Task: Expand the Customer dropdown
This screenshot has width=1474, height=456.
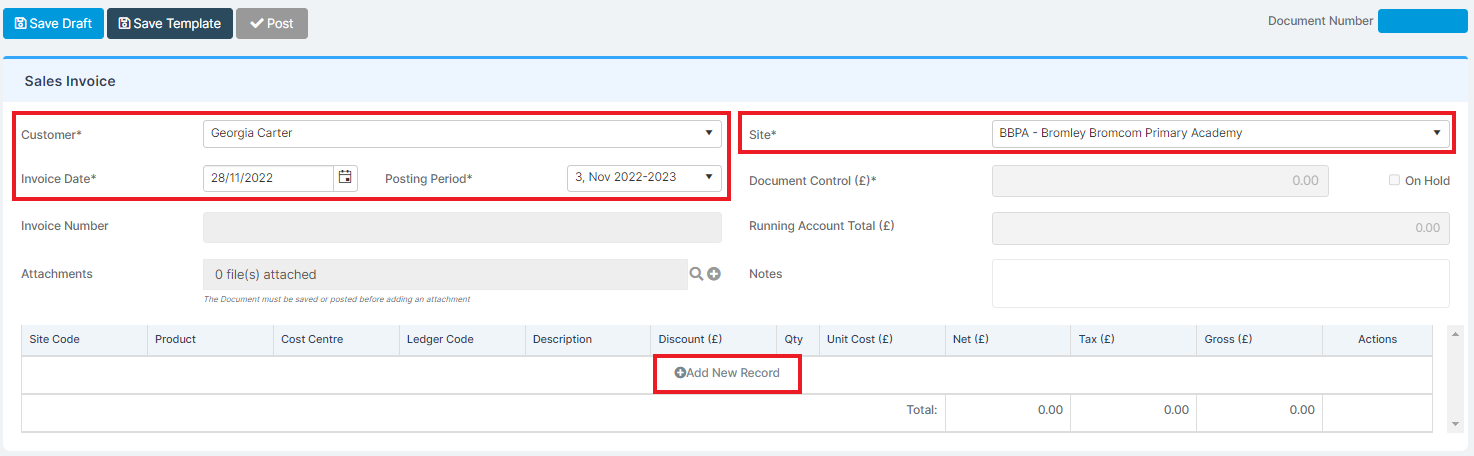Action: tap(462, 133)
